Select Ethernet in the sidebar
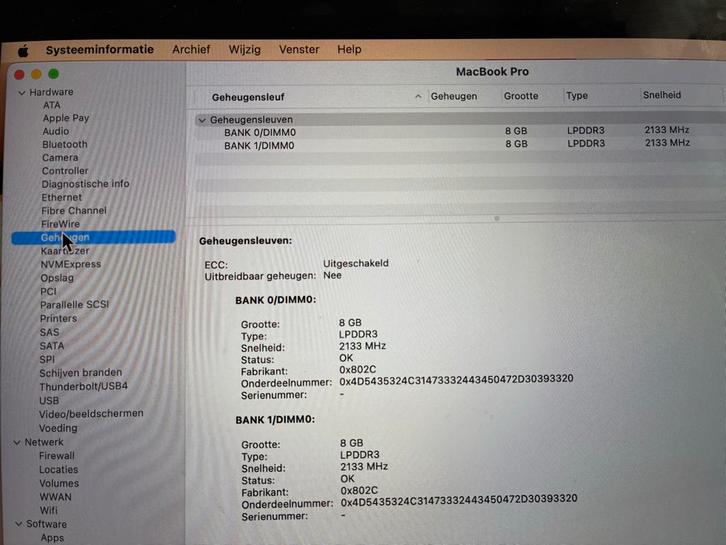This screenshot has width=726, height=545. coord(62,197)
